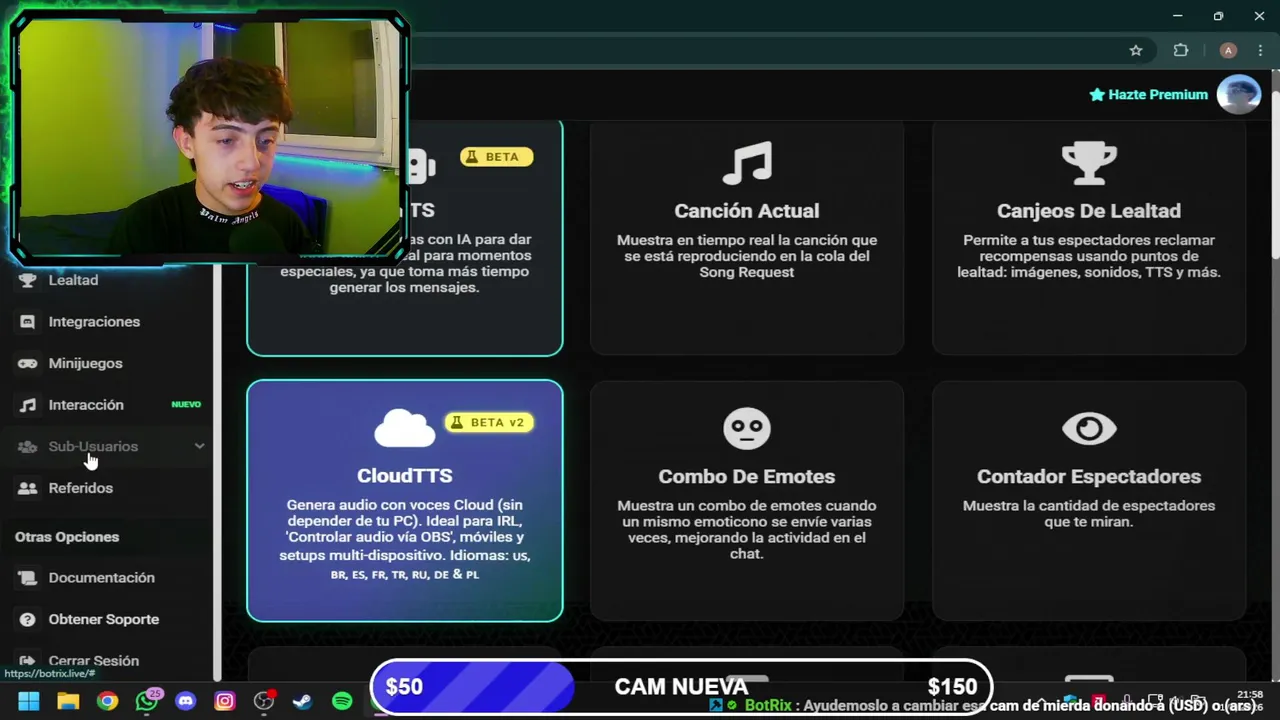This screenshot has height=720, width=1280.
Task: Click the yellow BETA badge on TTS card
Action: coord(496,157)
